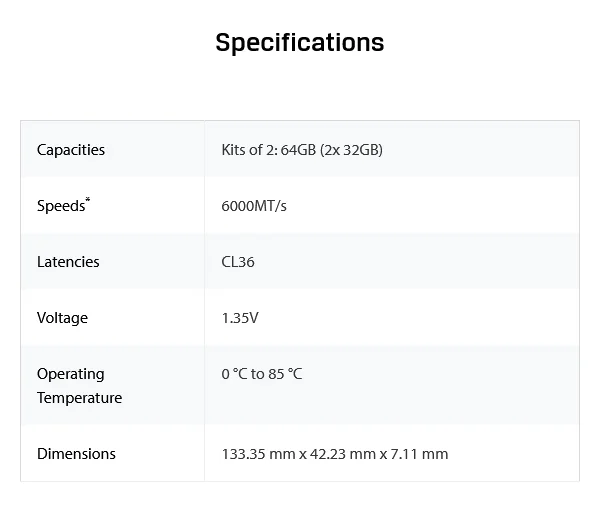Click the 1.35V voltage value
The width and height of the screenshot is (600, 505).
coord(240,318)
